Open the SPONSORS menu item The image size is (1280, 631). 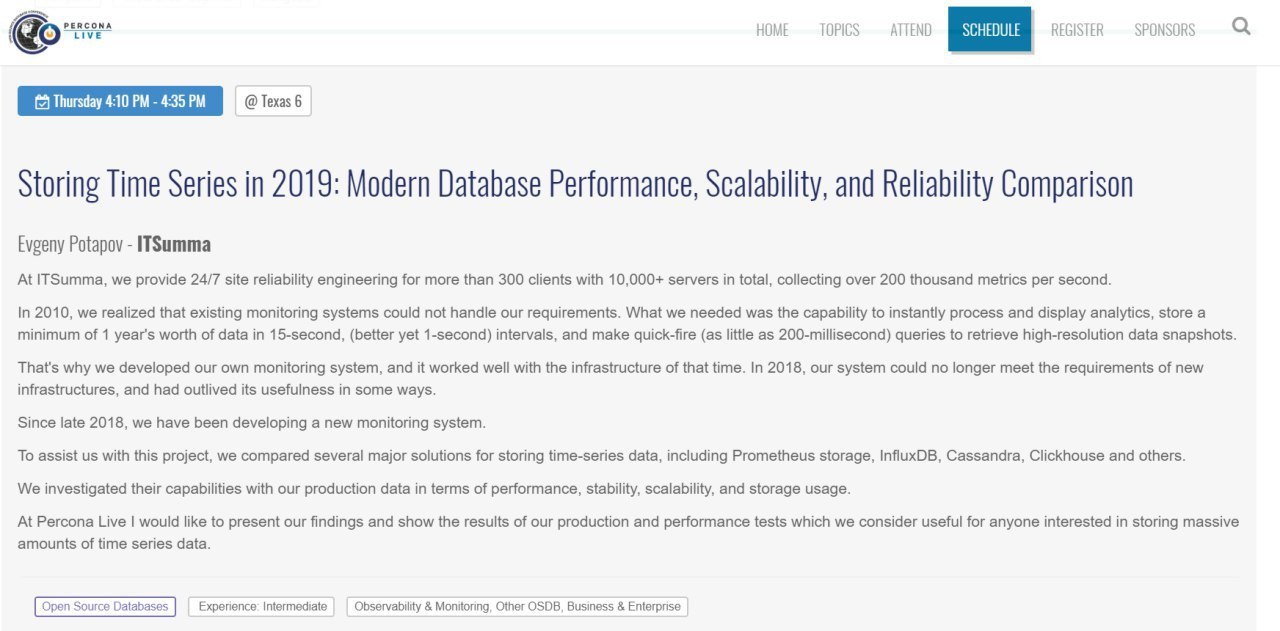click(x=1164, y=30)
